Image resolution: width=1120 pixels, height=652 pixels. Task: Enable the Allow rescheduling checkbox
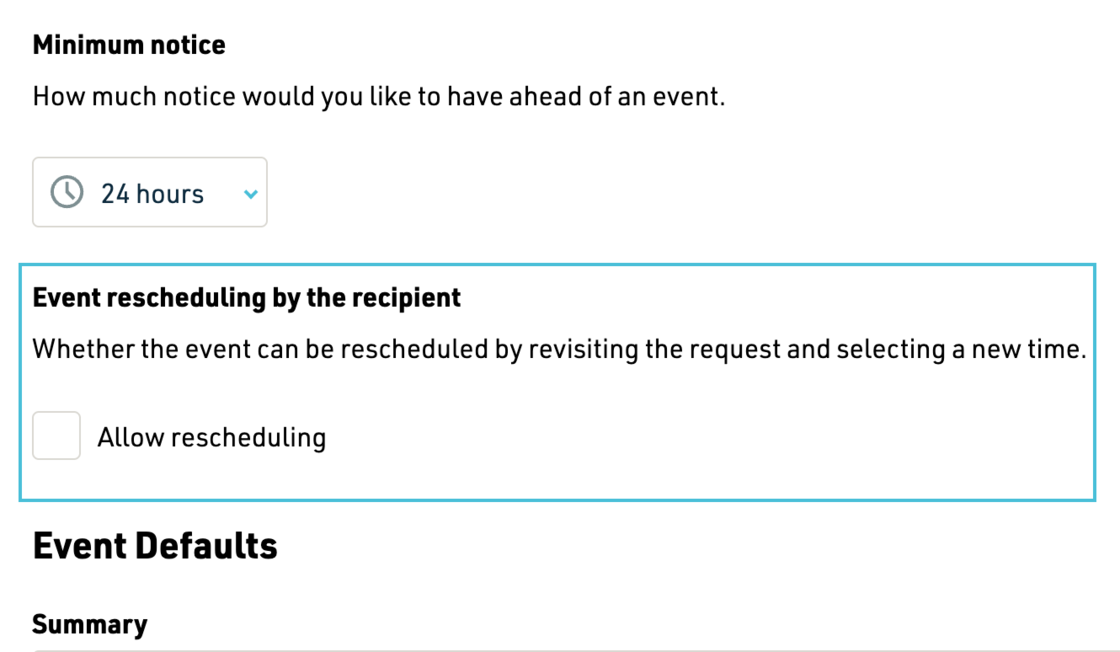(56, 436)
